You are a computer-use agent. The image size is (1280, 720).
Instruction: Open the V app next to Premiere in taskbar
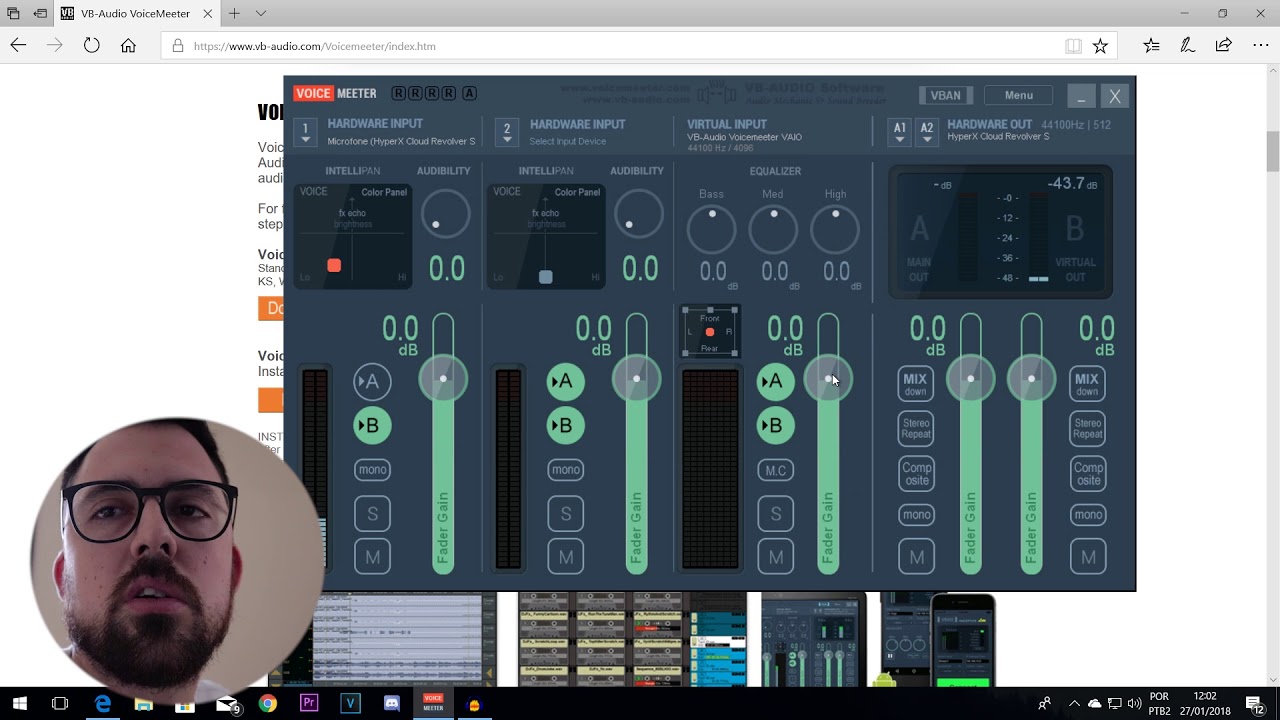[x=350, y=704]
